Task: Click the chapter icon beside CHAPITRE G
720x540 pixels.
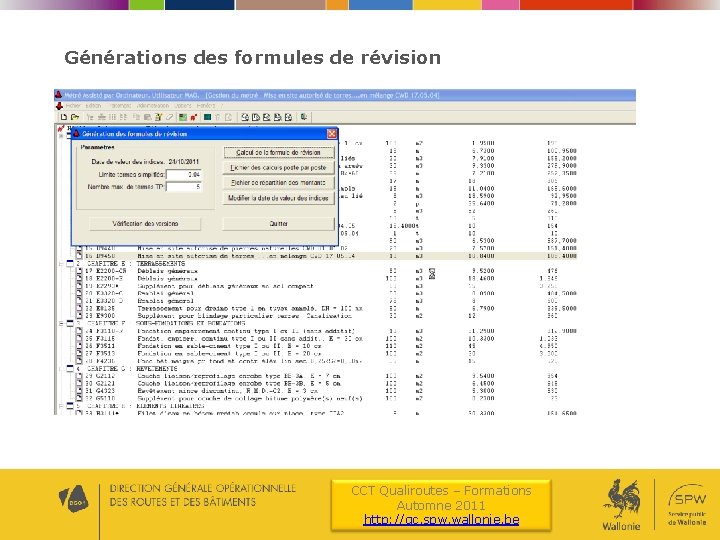Action: point(70,369)
